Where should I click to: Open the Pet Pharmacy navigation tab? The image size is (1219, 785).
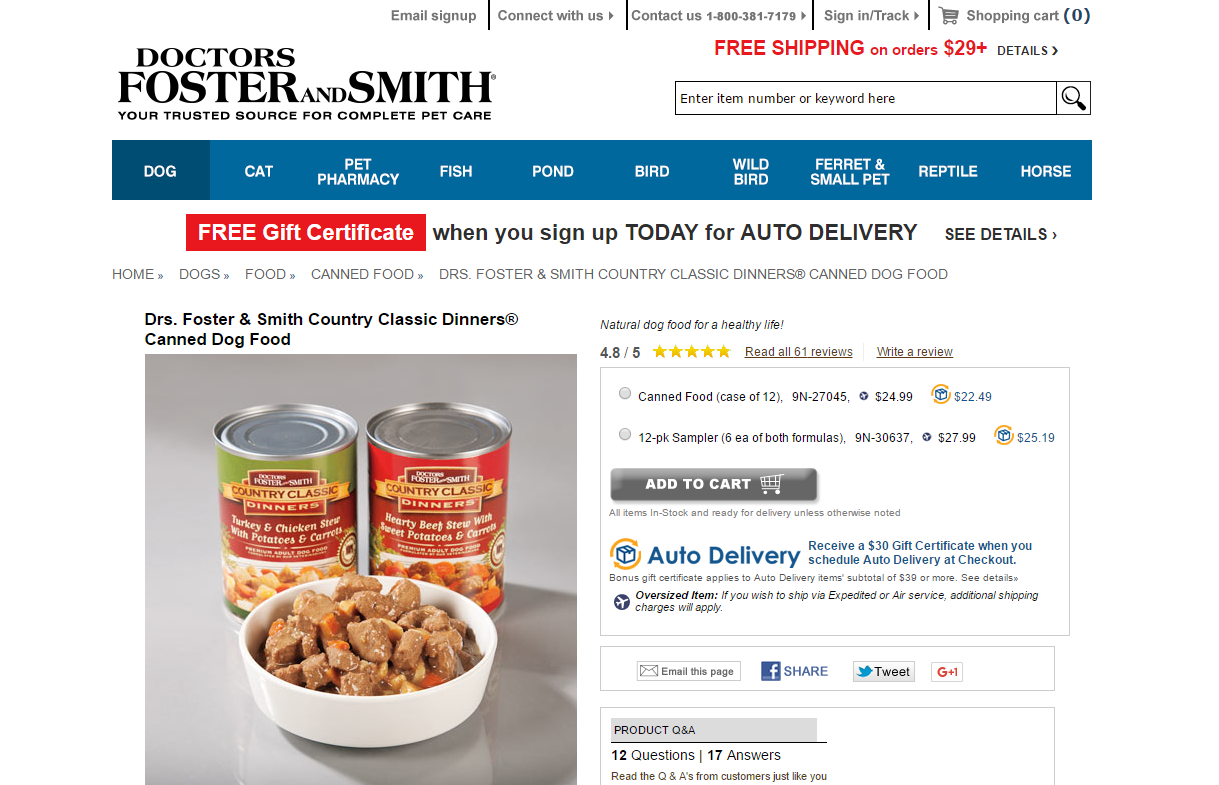tap(358, 171)
